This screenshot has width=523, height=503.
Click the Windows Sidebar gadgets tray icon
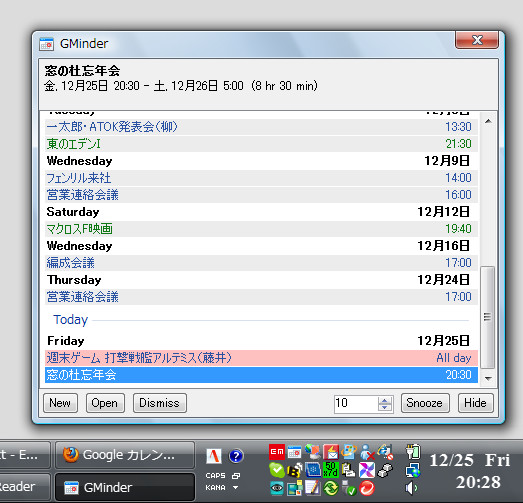pos(295,488)
